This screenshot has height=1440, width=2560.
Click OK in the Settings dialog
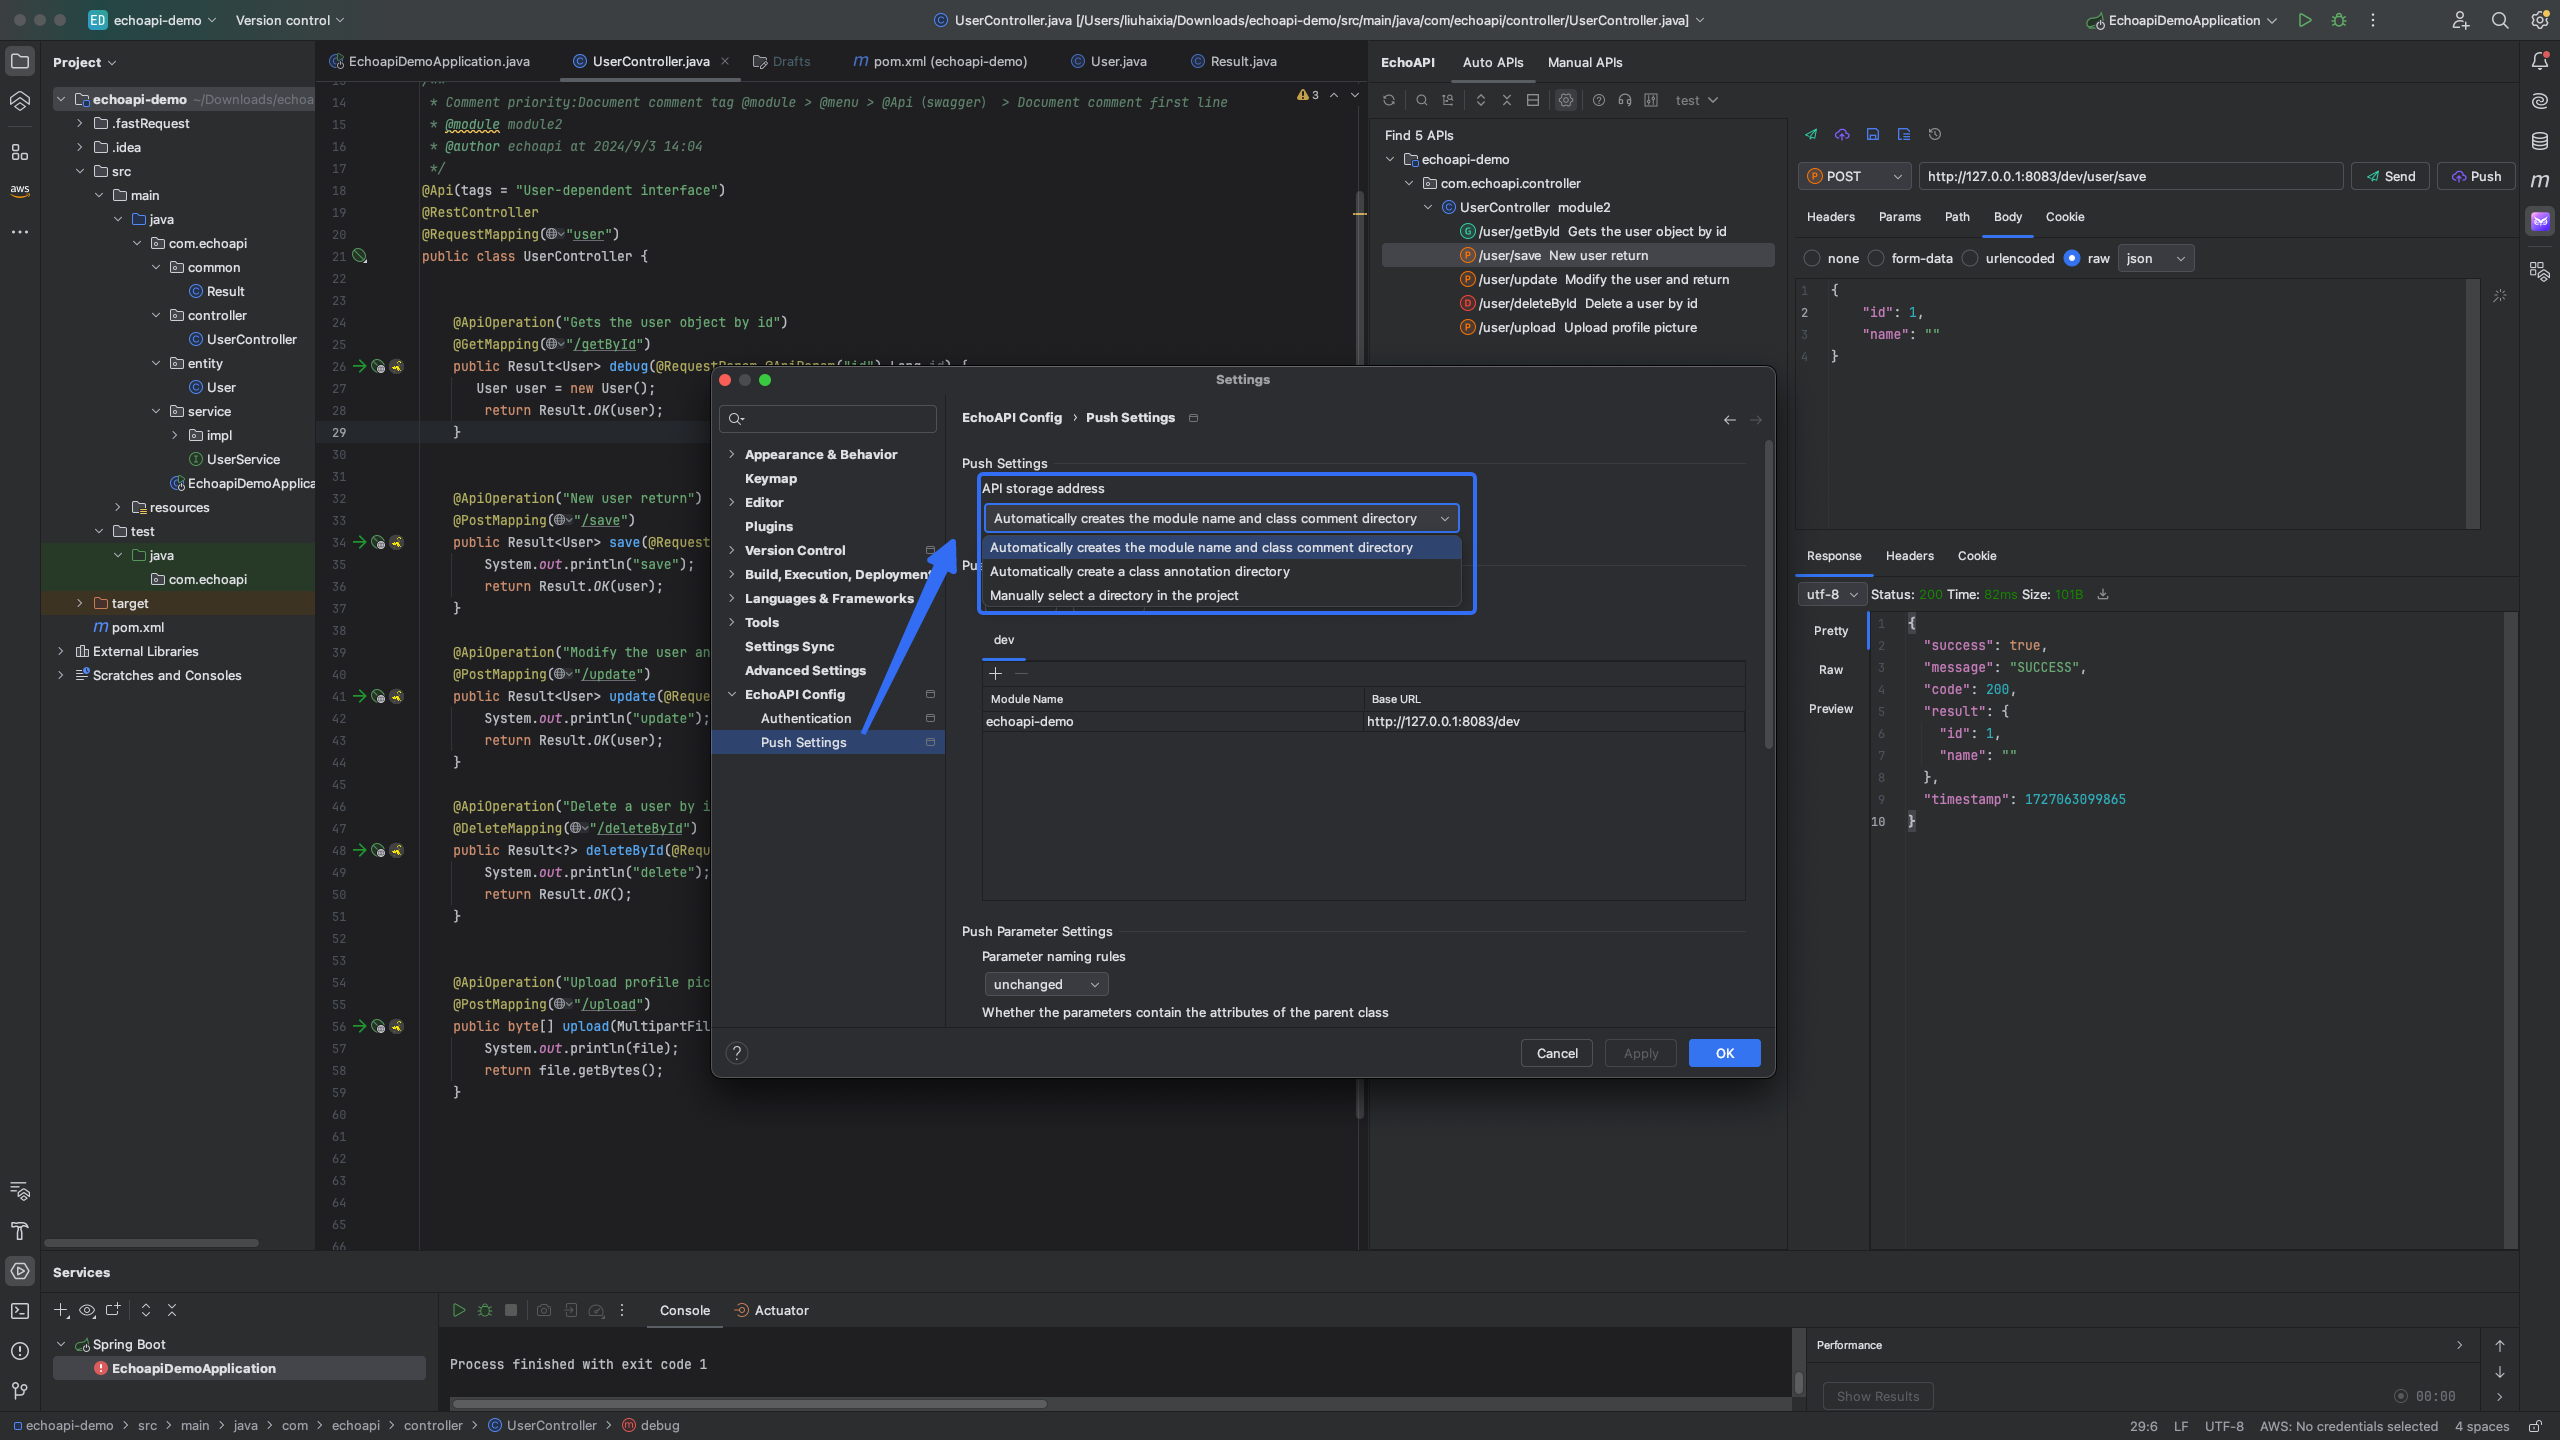pyautogui.click(x=1725, y=1053)
